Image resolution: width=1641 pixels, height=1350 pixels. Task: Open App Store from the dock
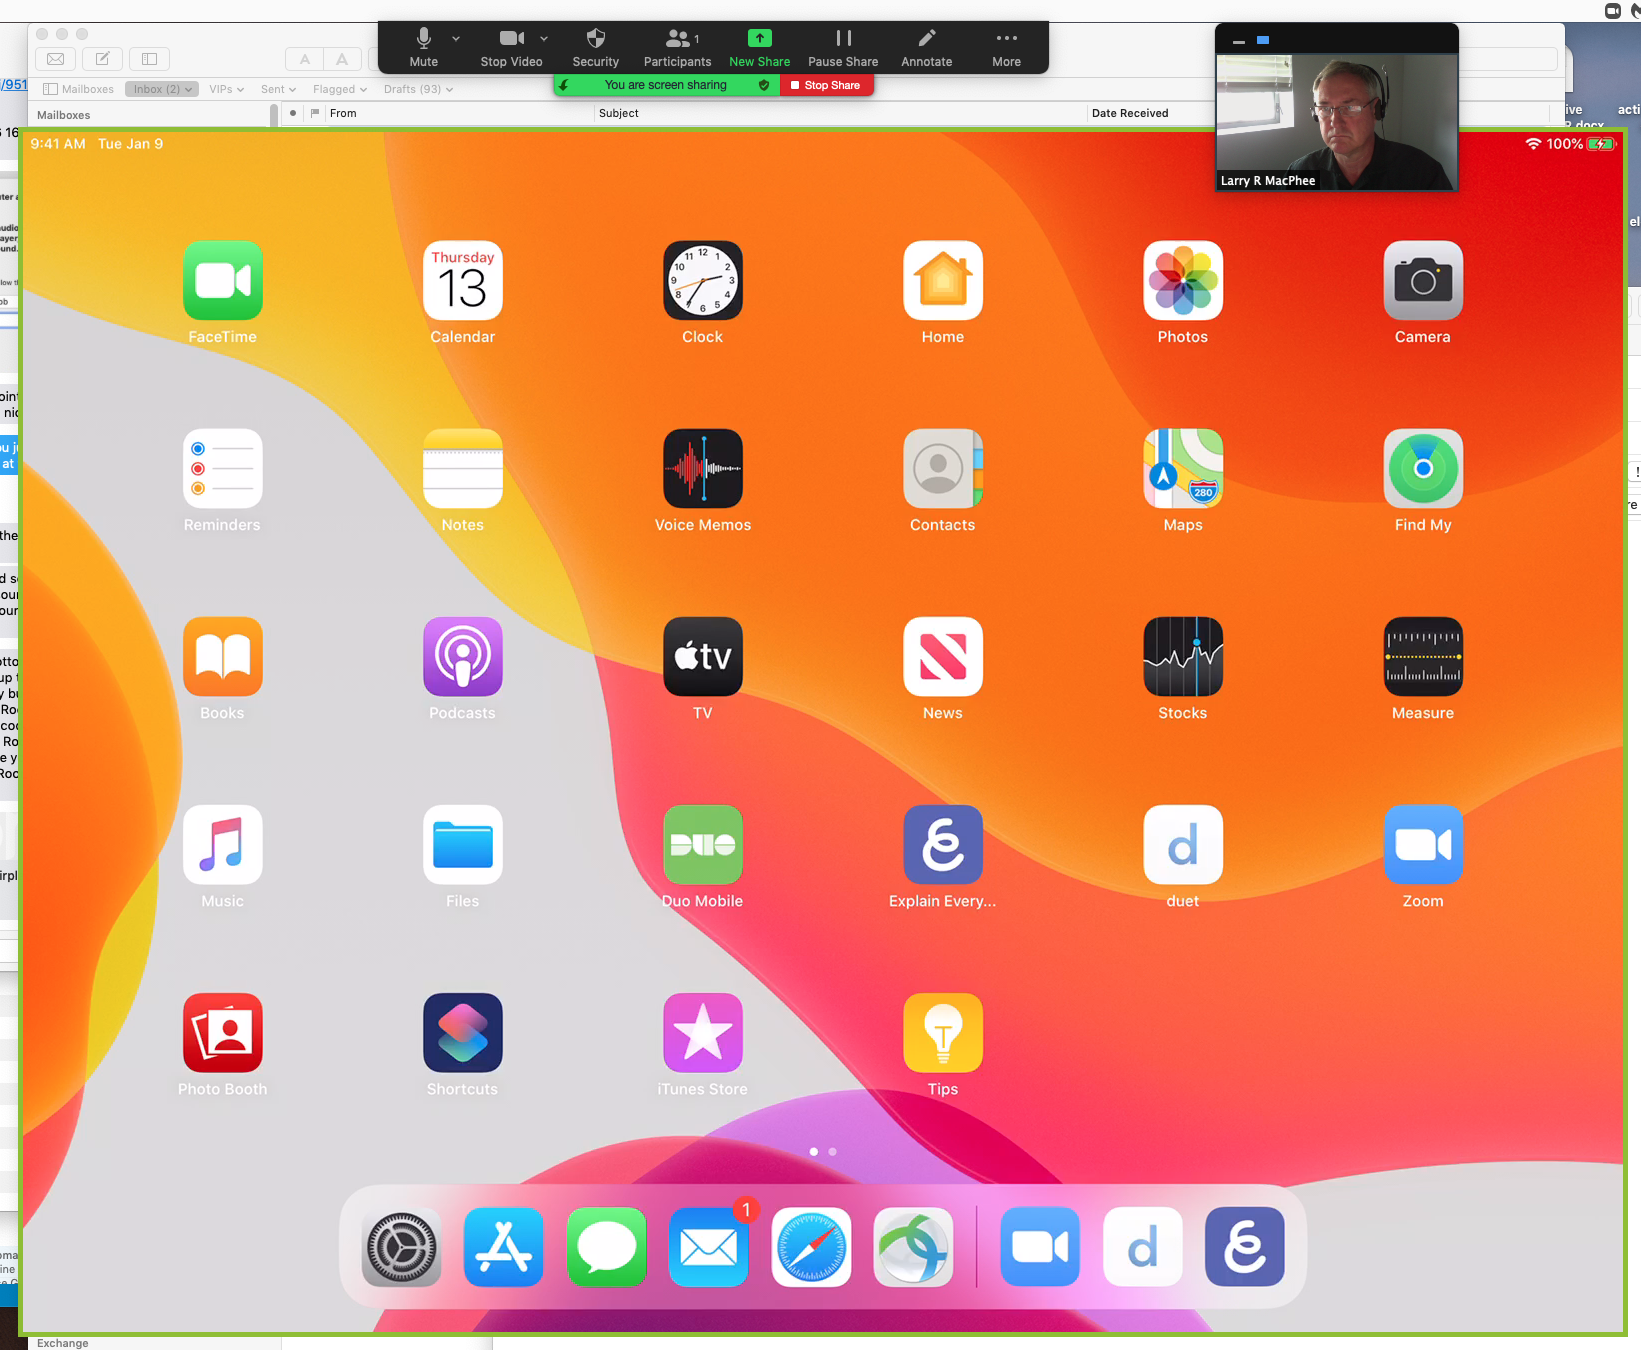[504, 1247]
